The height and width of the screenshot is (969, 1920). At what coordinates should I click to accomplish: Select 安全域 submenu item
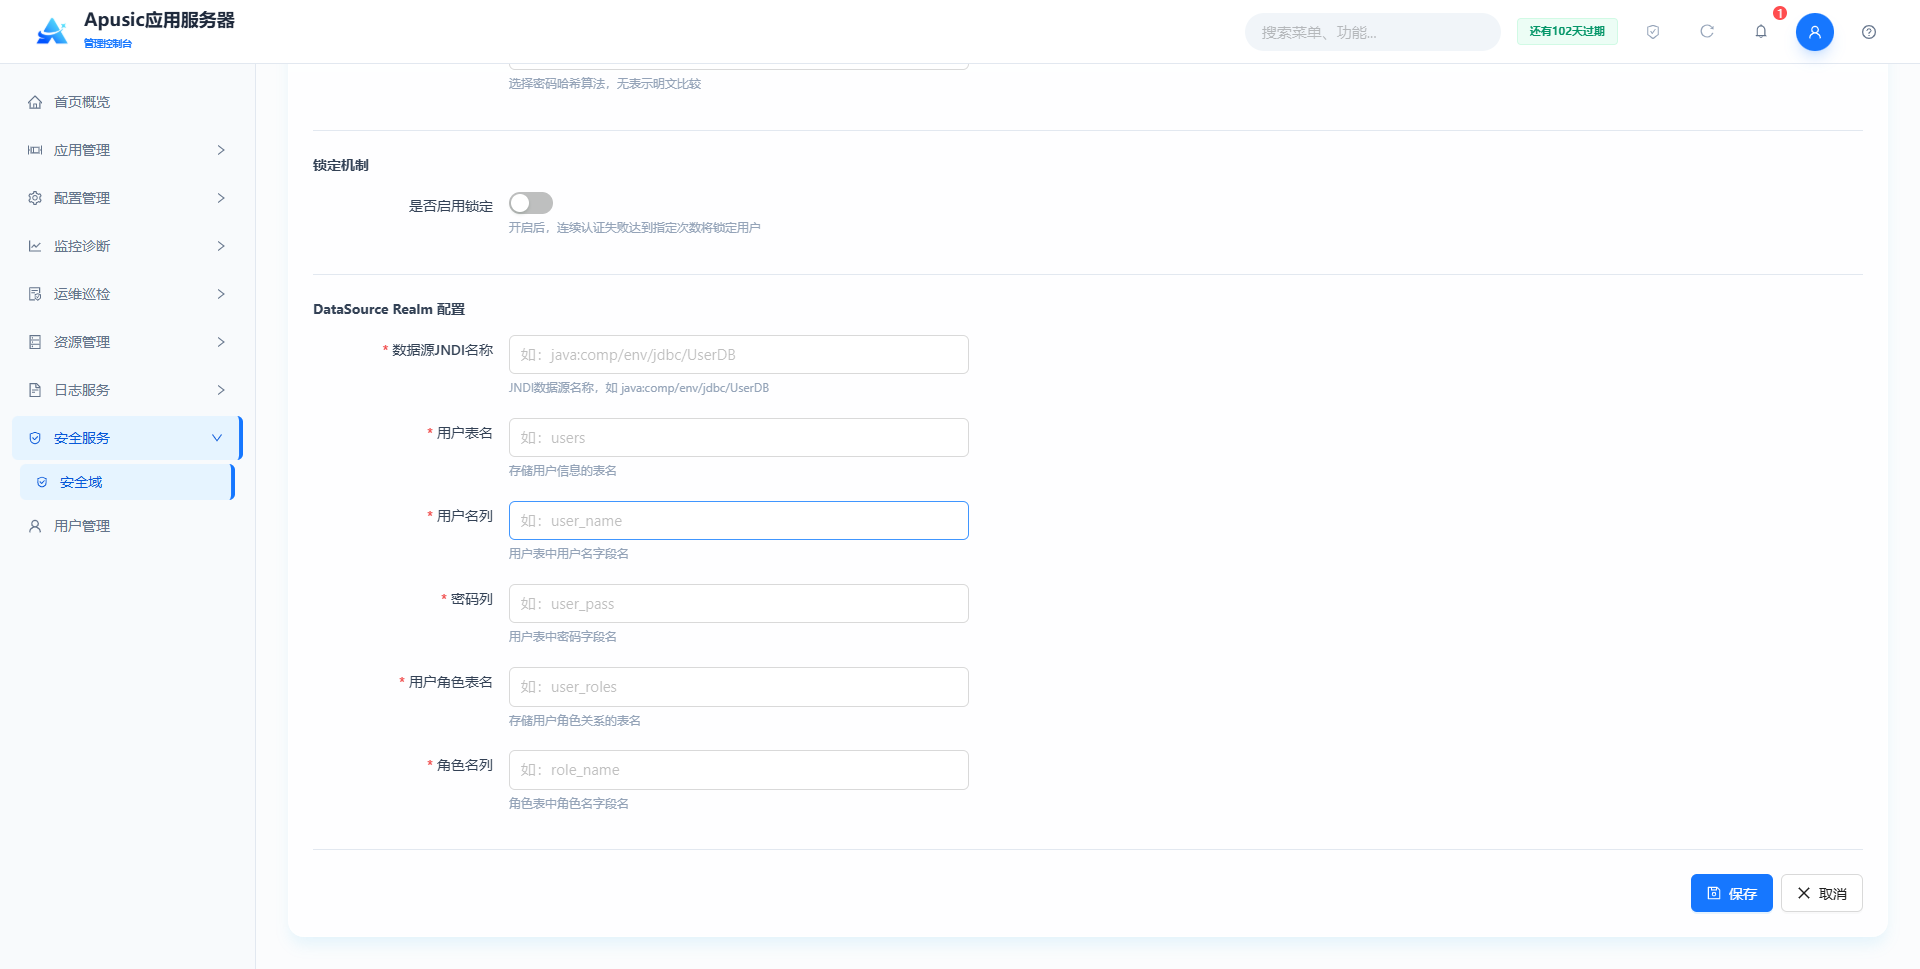click(x=127, y=482)
